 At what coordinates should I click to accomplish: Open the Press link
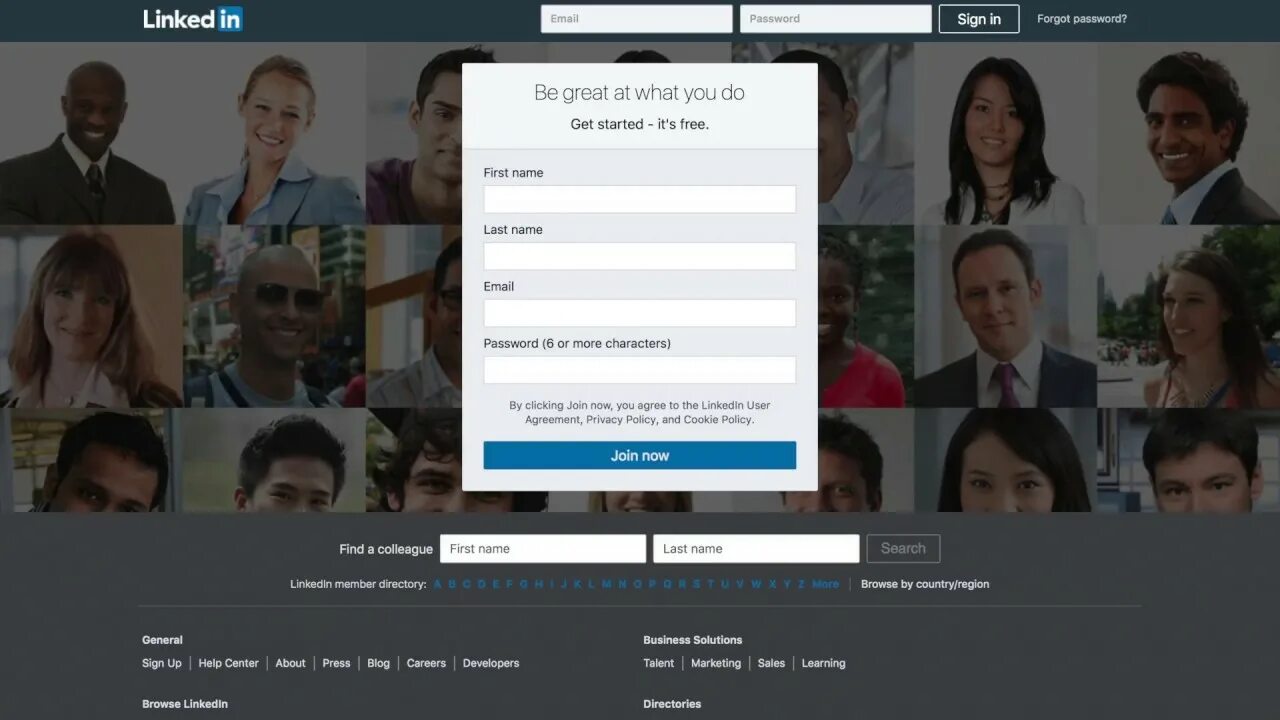click(336, 663)
